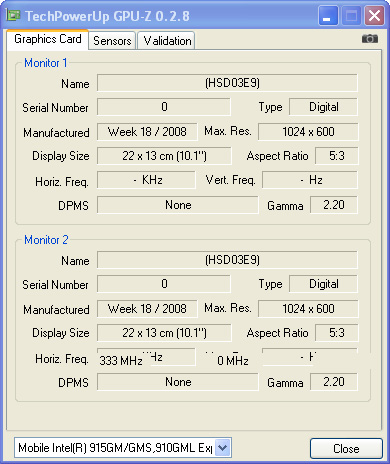Click Monitor 2 Name field (HSD03E9)
Viewport: 390px width, 464px height.
point(227,260)
